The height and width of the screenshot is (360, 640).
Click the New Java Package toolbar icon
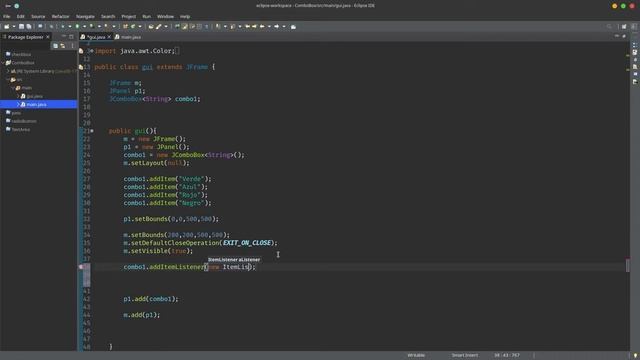(x=125, y=27)
